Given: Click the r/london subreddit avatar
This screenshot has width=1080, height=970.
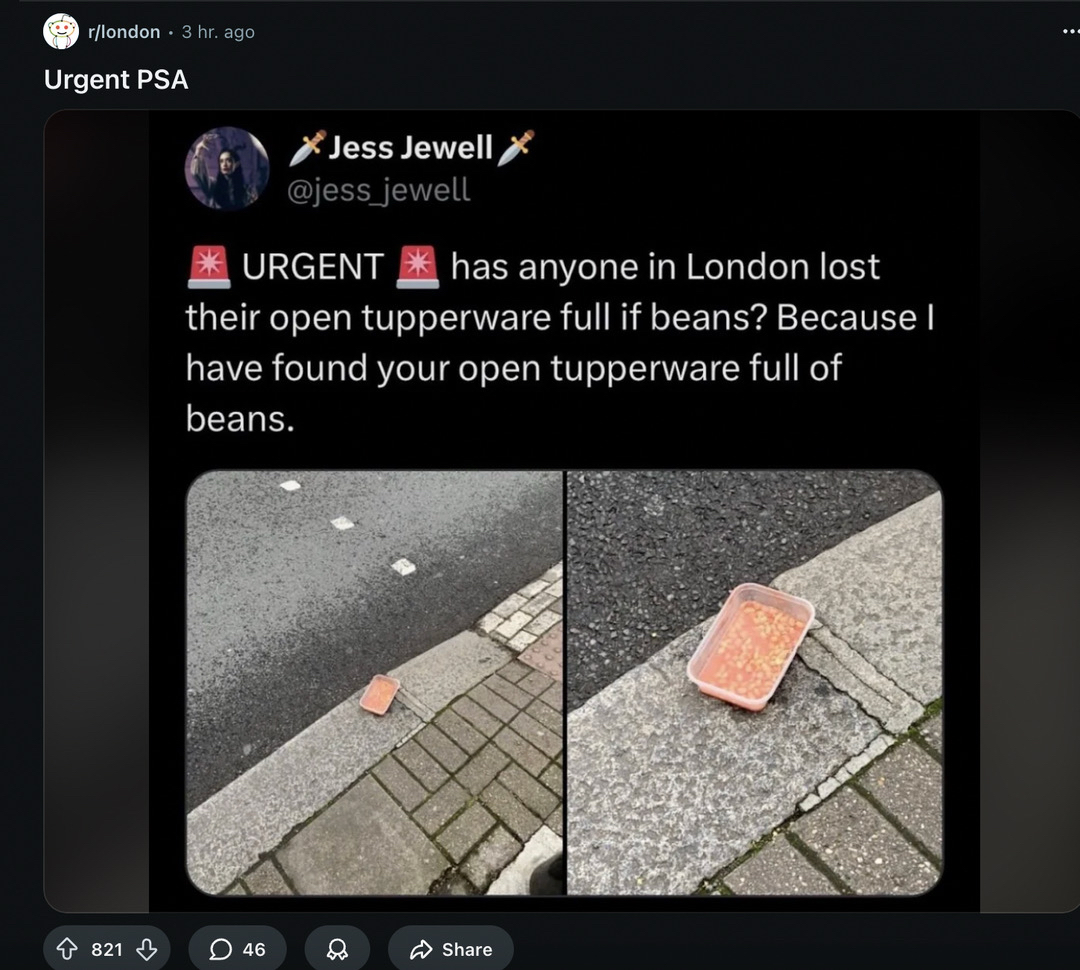Looking at the screenshot, I should 61,32.
